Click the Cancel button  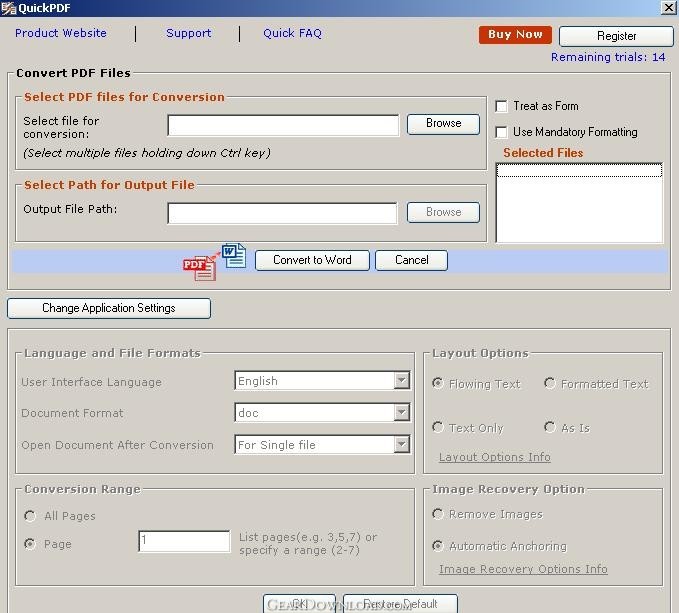pos(411,260)
